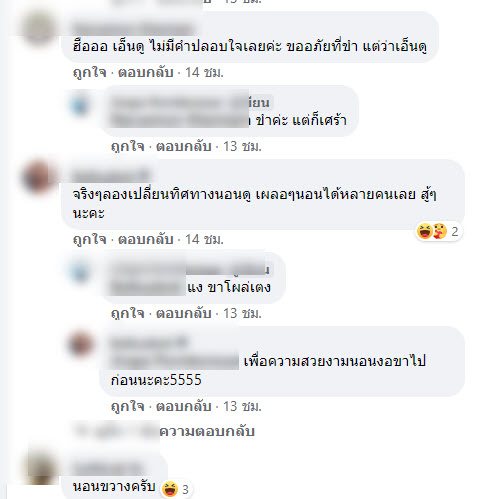Reply to the ฮืออออ เอ็นดู comment via ตอบกลับ

point(146,72)
